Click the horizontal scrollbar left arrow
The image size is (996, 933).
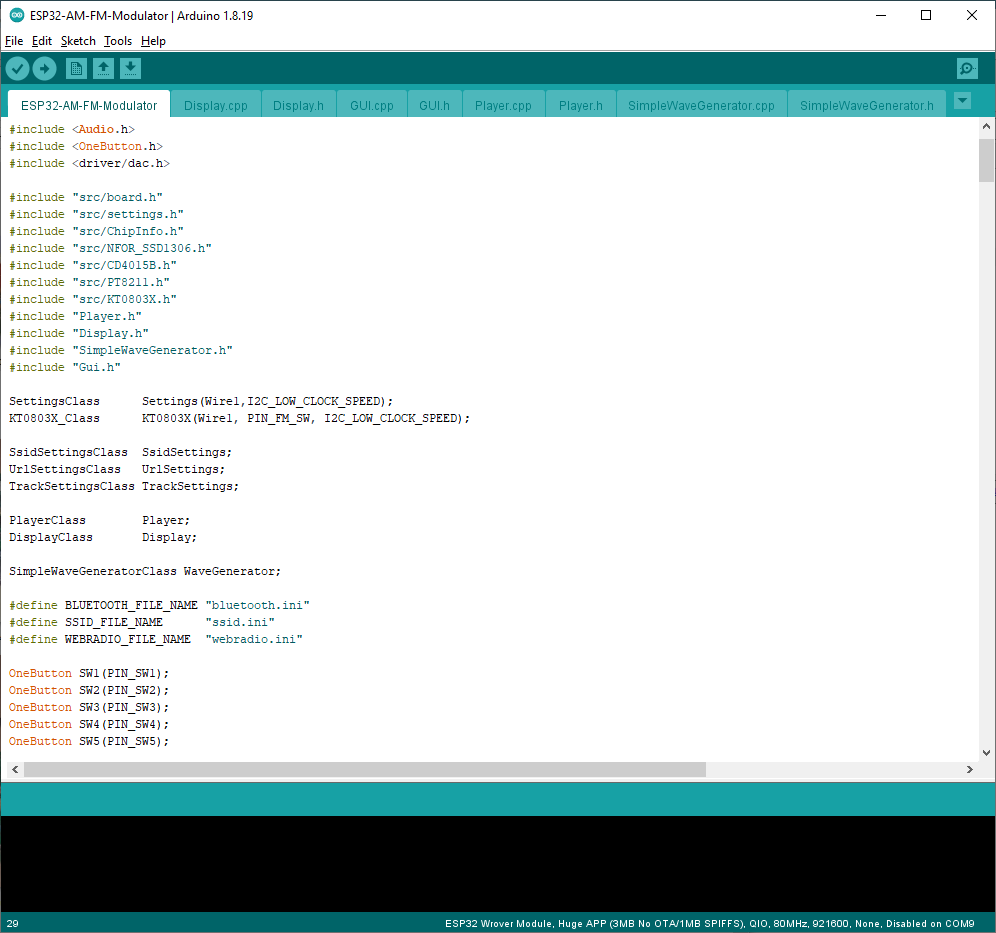click(x=15, y=769)
